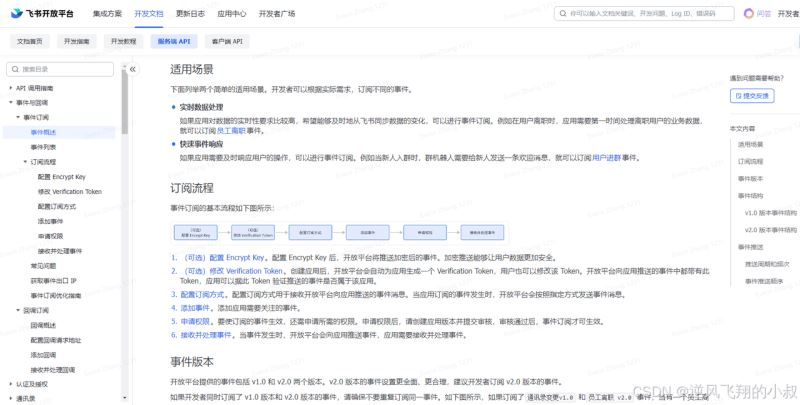Open 开发文档 in top navigation

tap(148, 14)
